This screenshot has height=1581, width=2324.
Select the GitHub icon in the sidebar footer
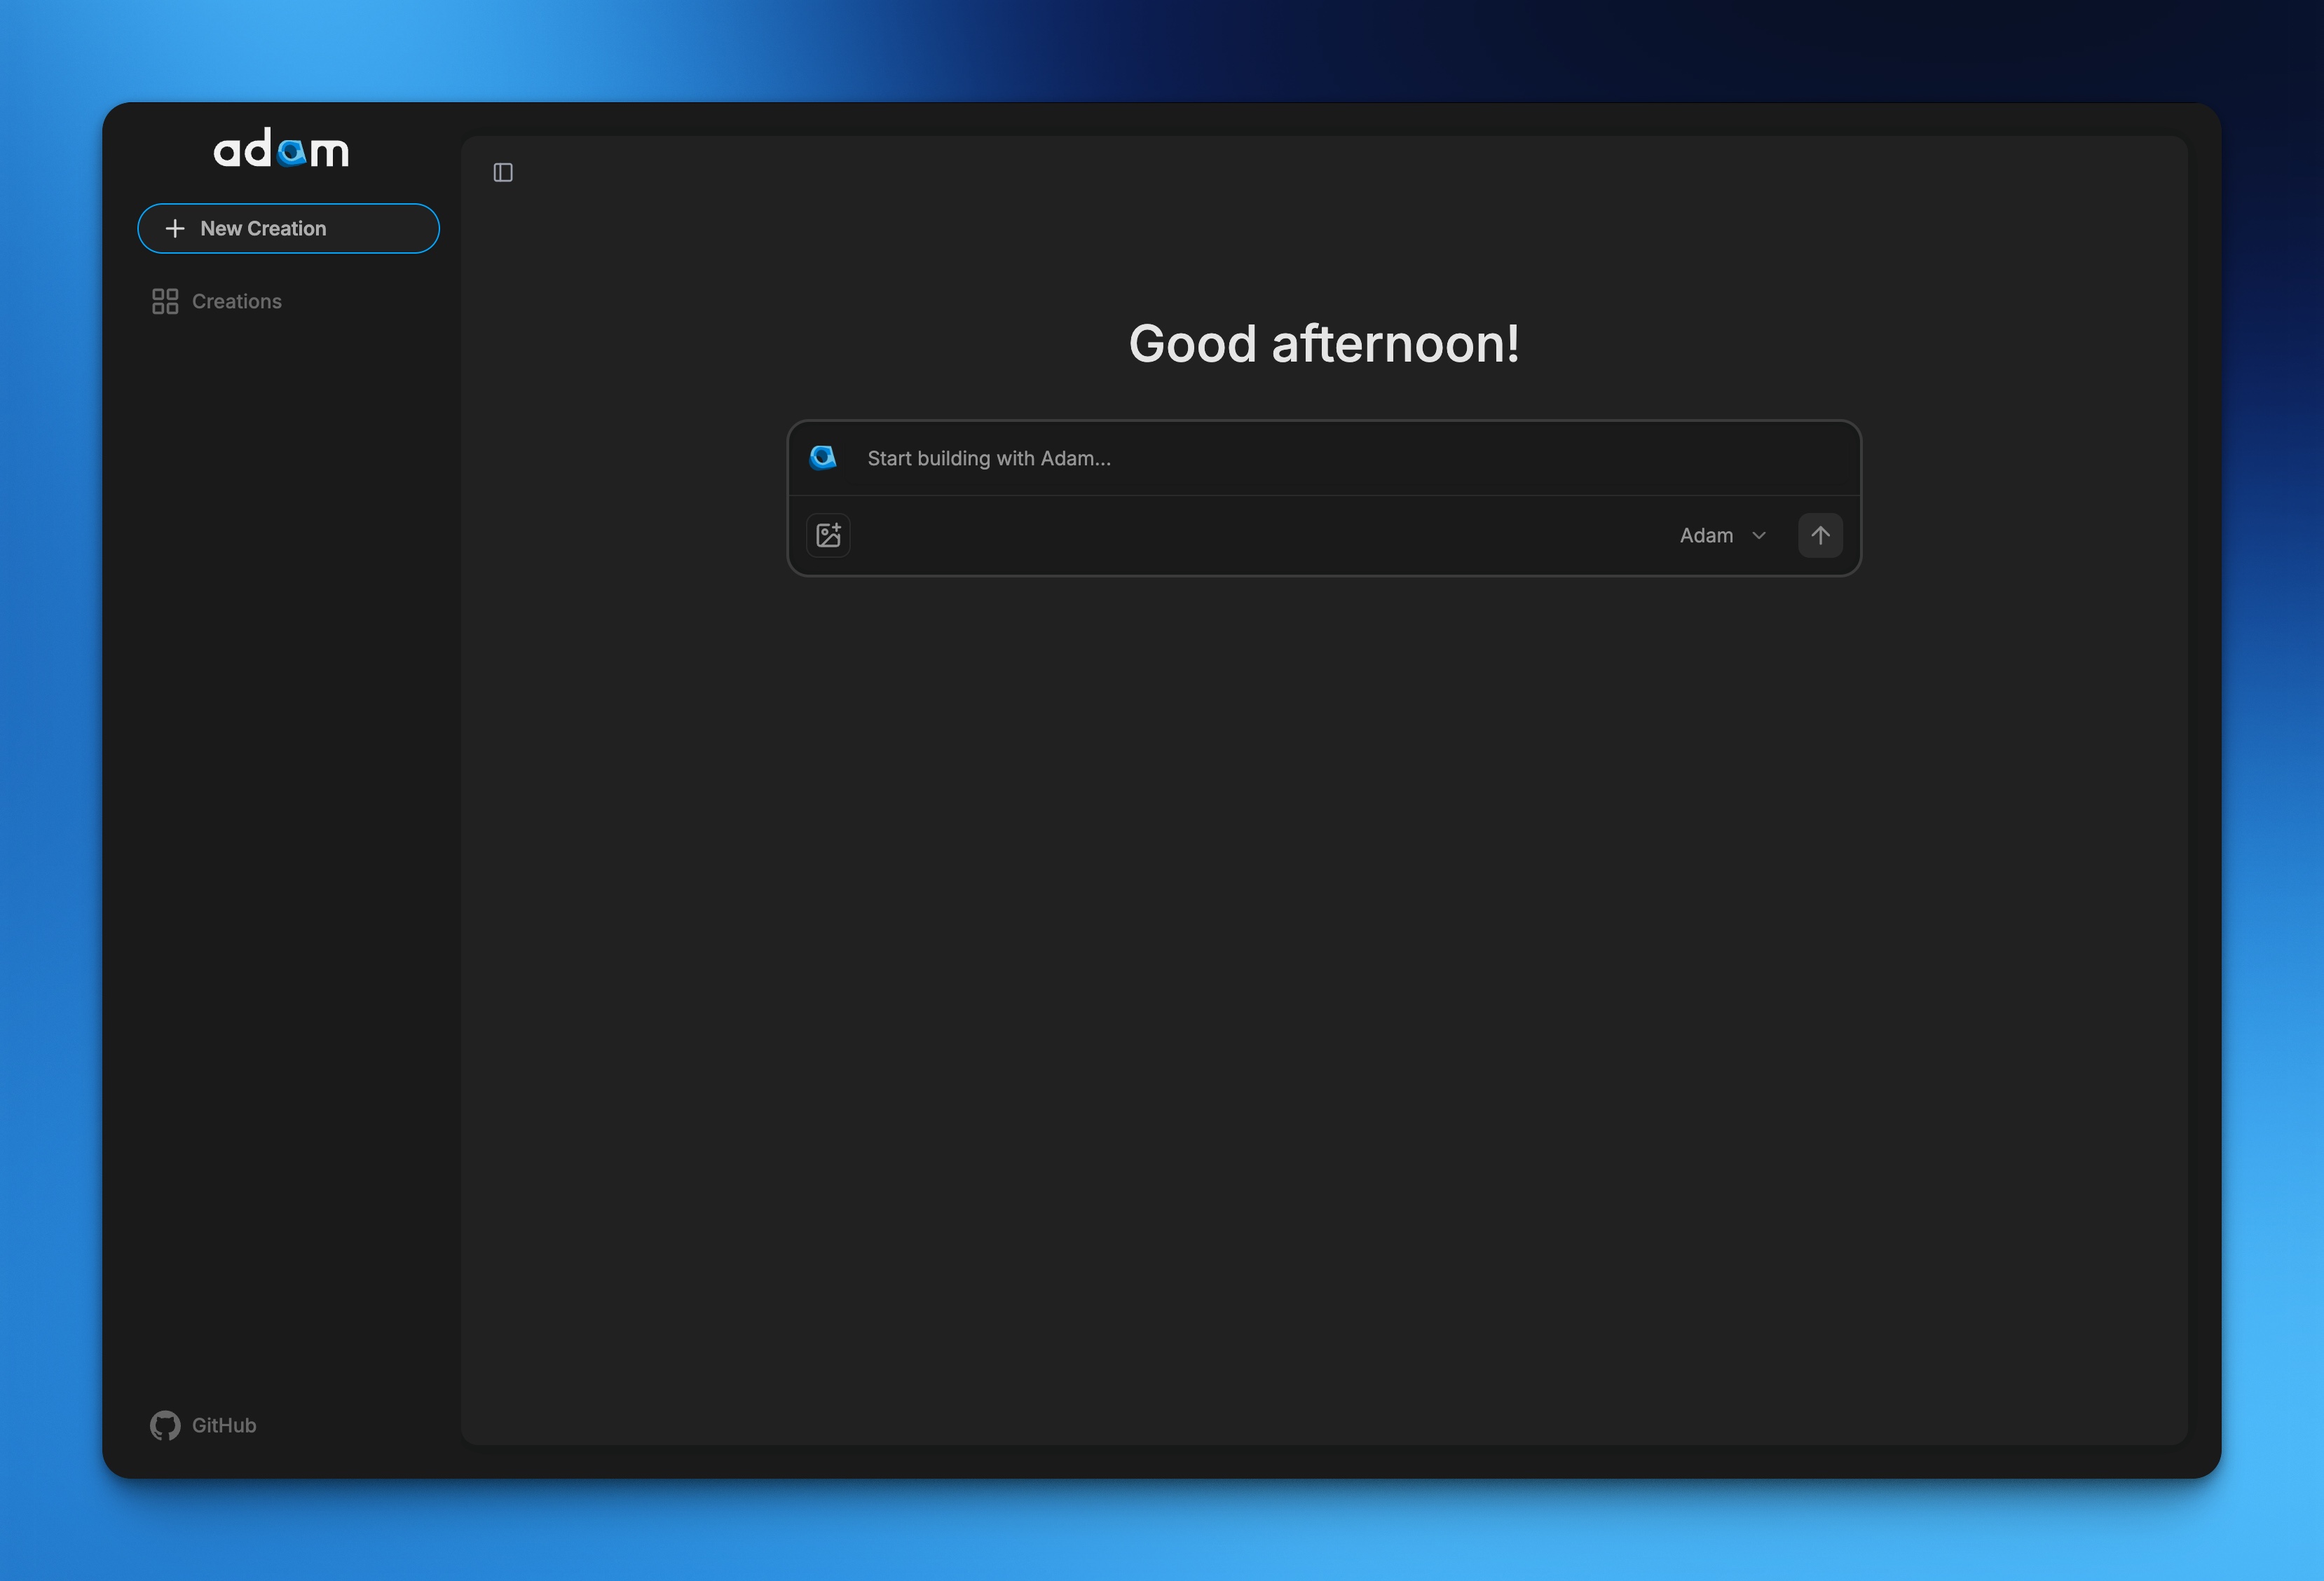tap(166, 1425)
